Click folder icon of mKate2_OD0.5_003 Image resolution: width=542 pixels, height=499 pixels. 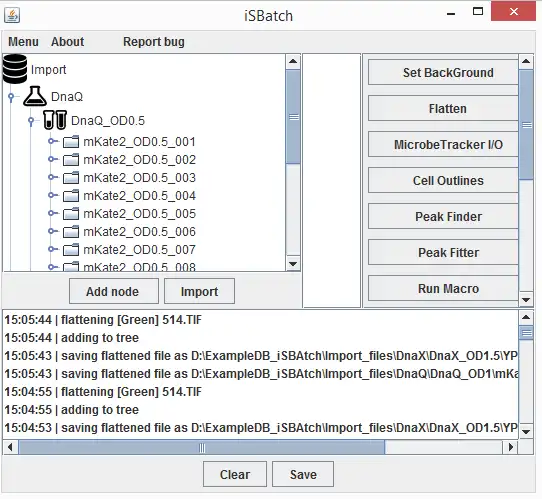pos(71,178)
